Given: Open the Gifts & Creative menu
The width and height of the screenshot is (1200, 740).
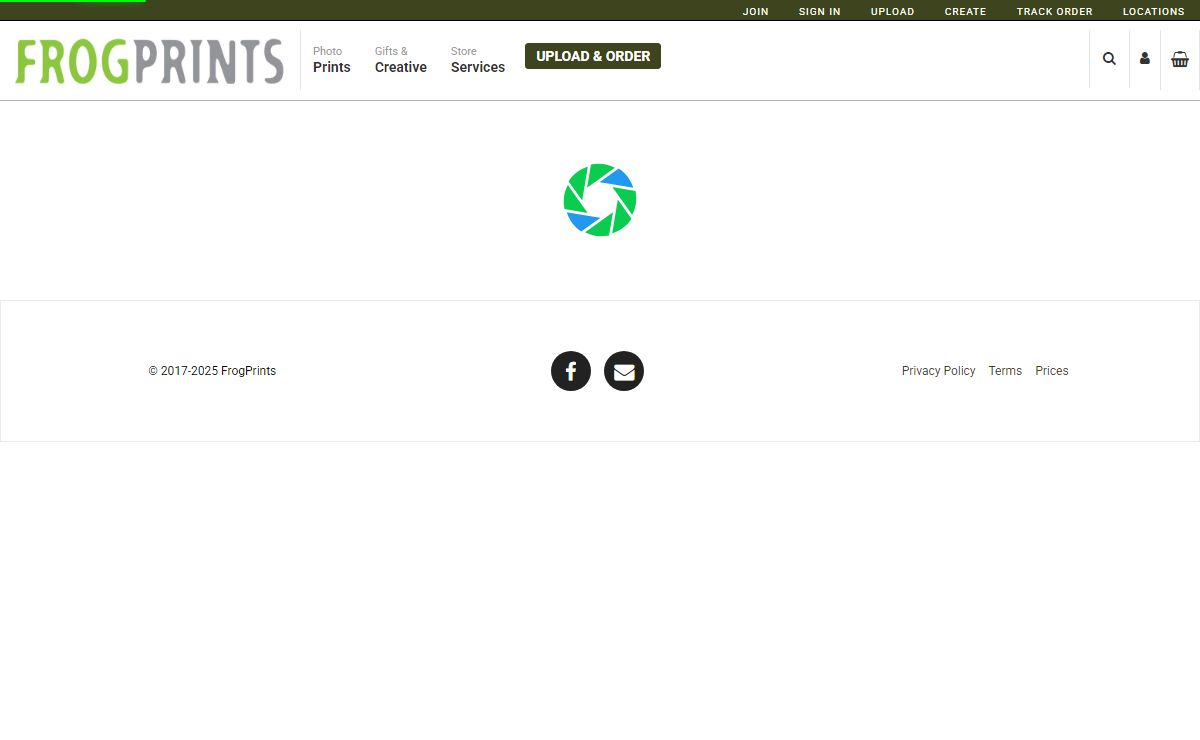Looking at the screenshot, I should (x=401, y=60).
